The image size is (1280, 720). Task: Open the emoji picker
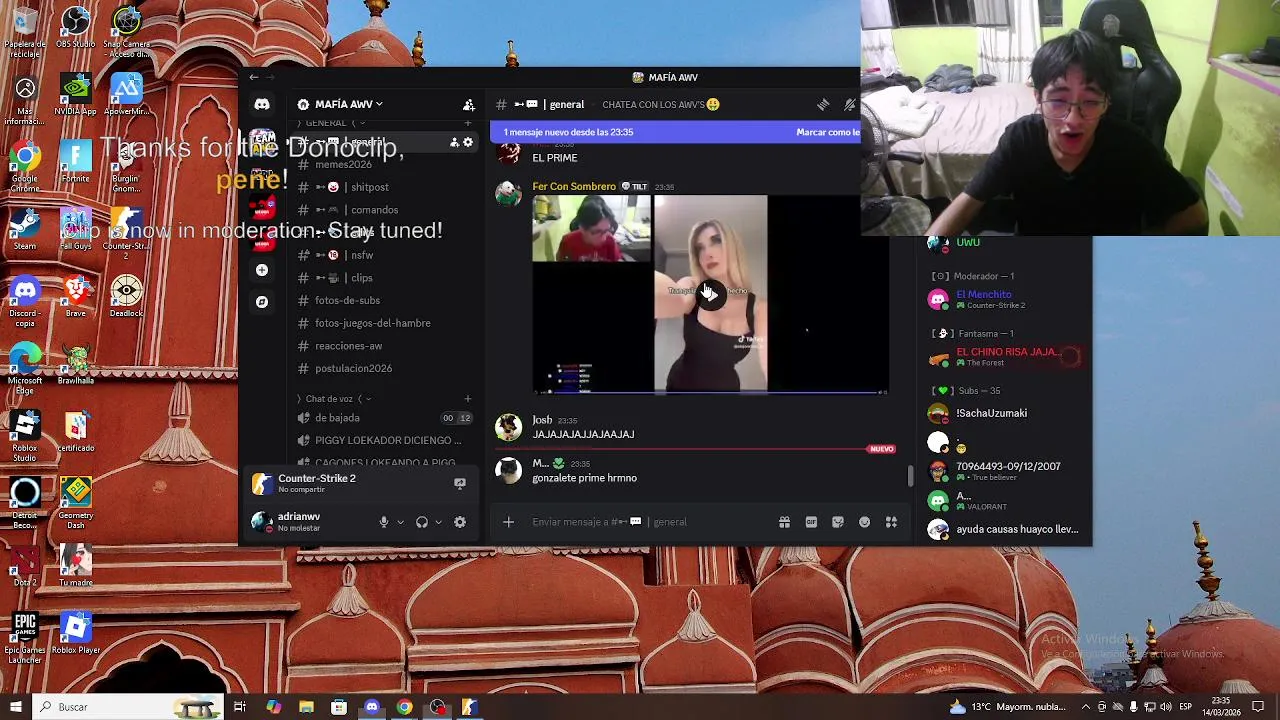(x=864, y=522)
